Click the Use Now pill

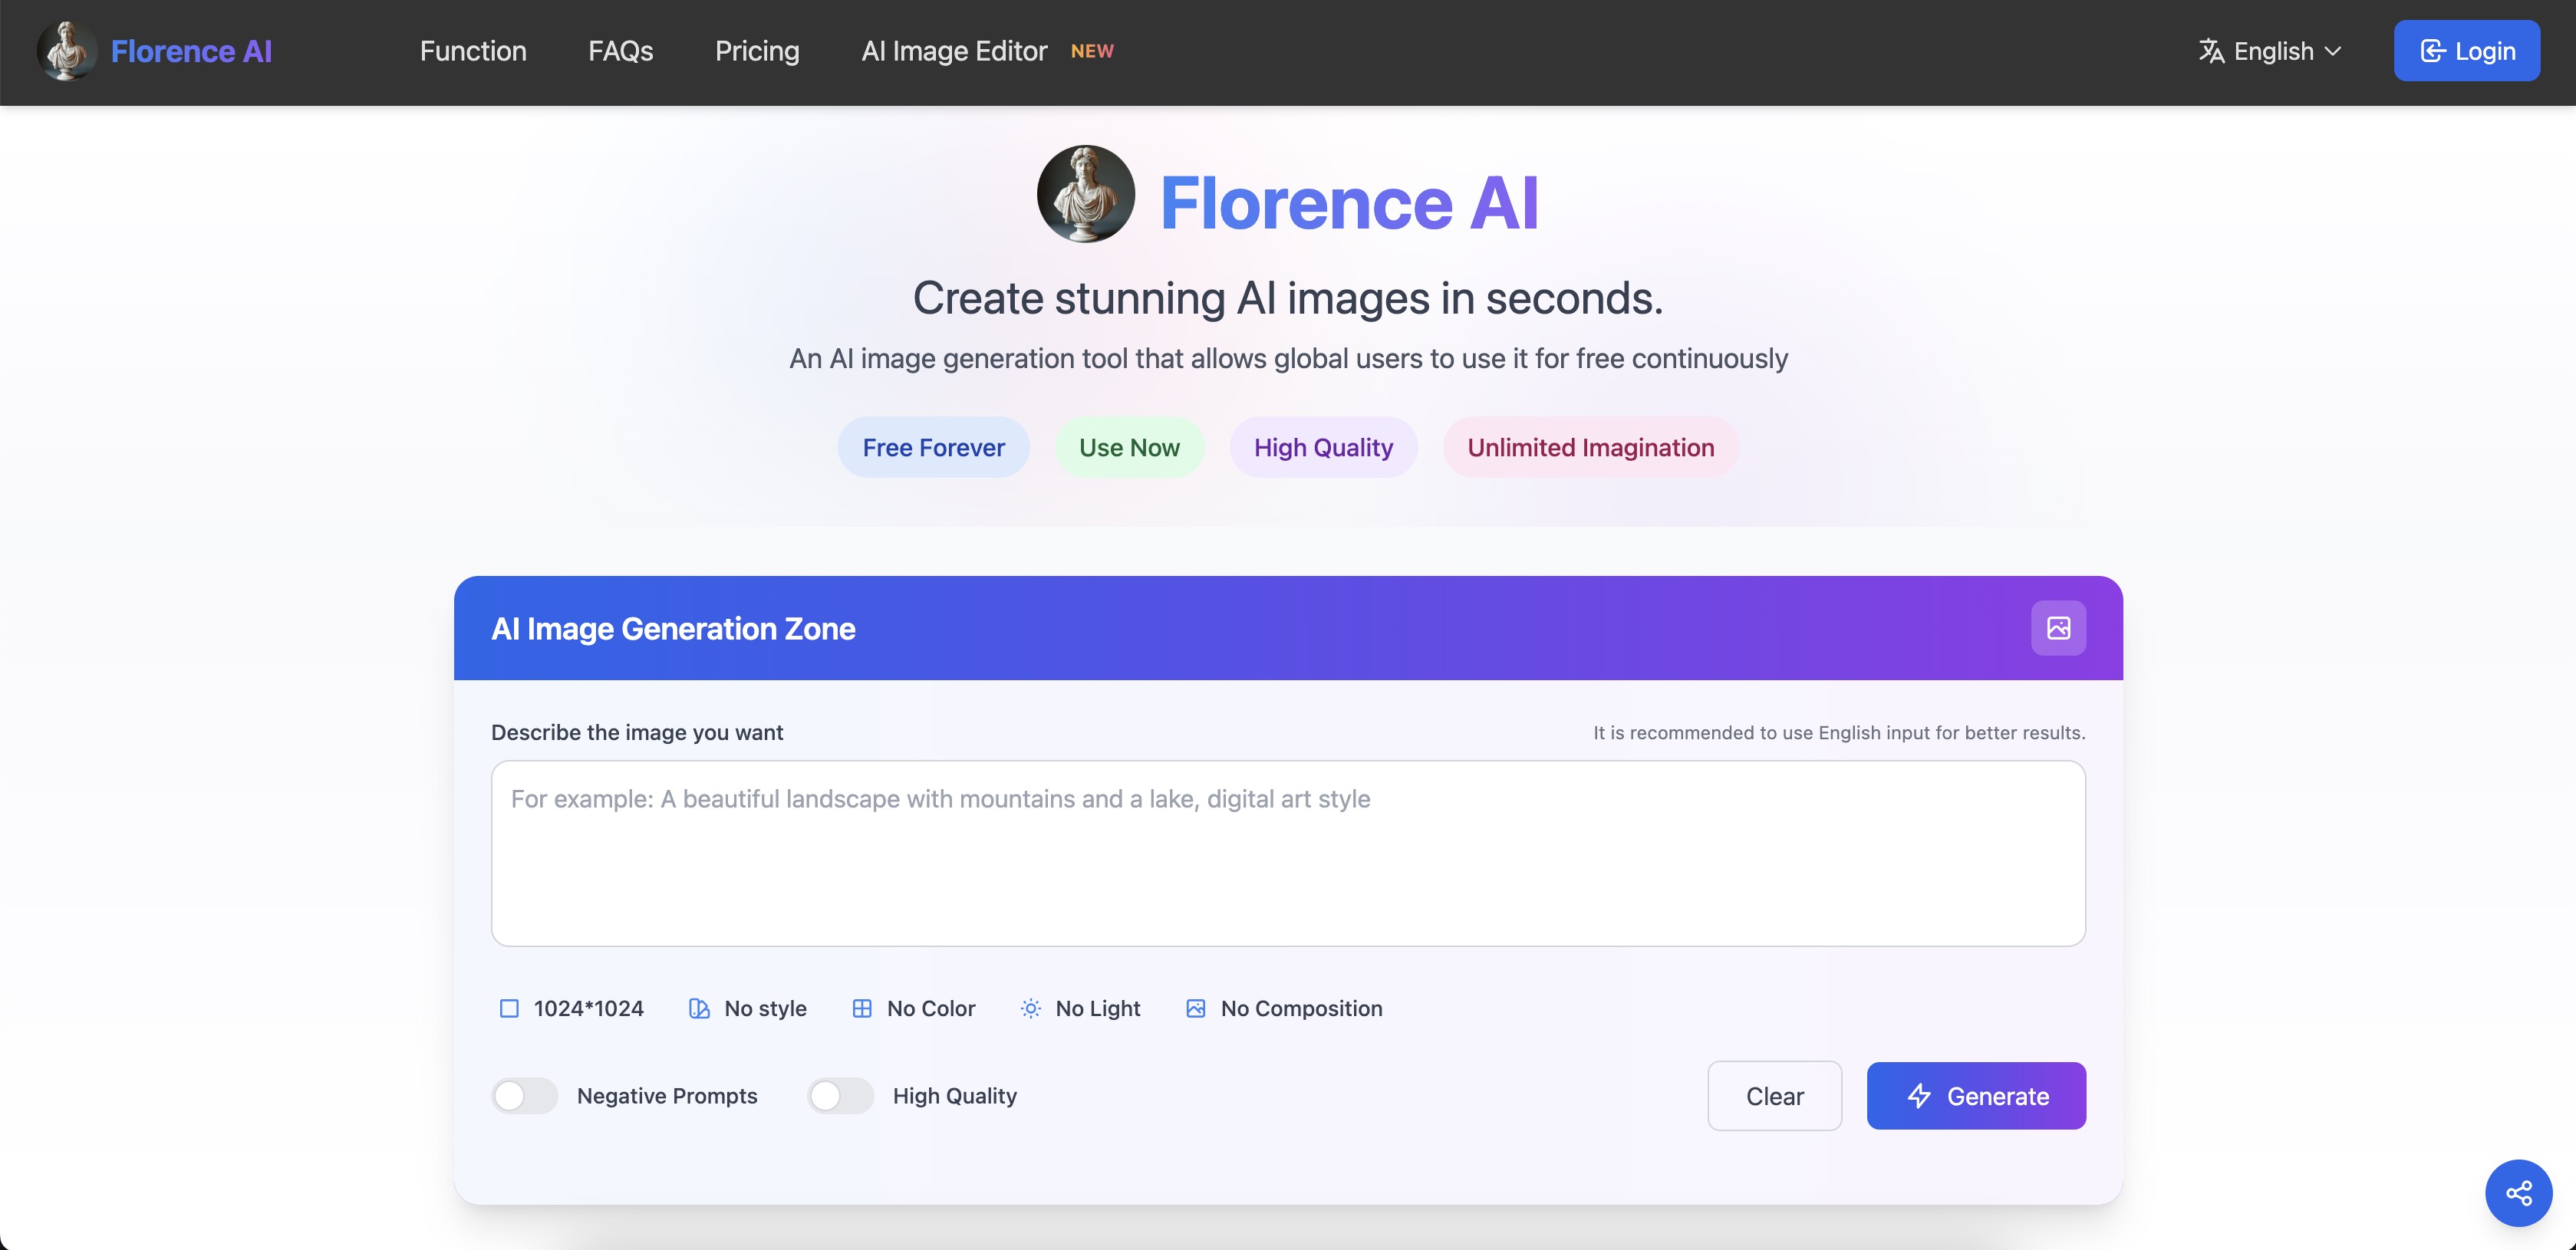1129,447
